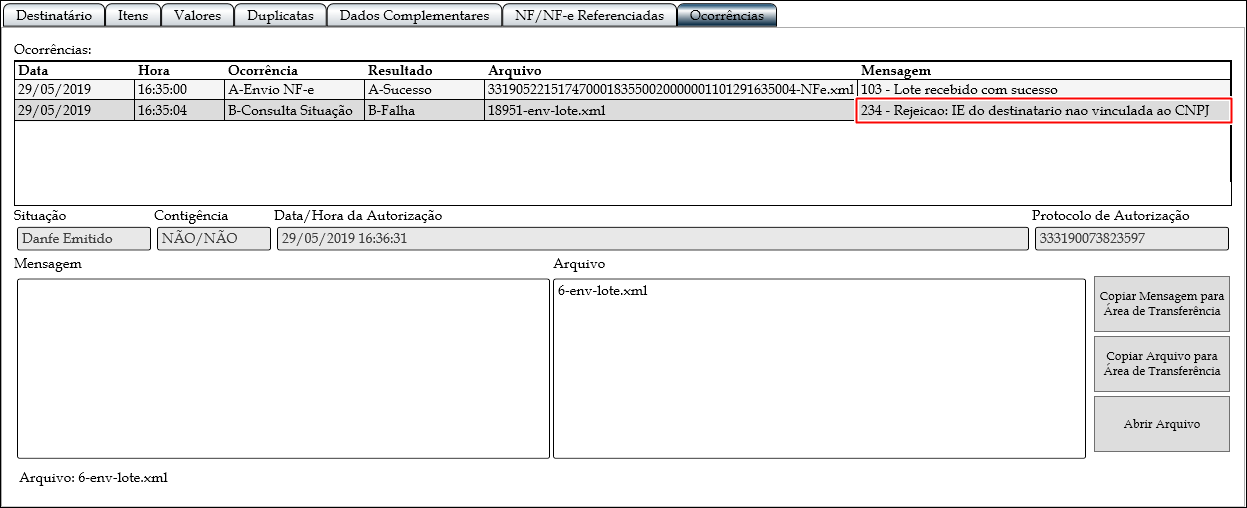The width and height of the screenshot is (1247, 508).
Task: Click the A-Sucesso result cell
Action: click(x=425, y=90)
